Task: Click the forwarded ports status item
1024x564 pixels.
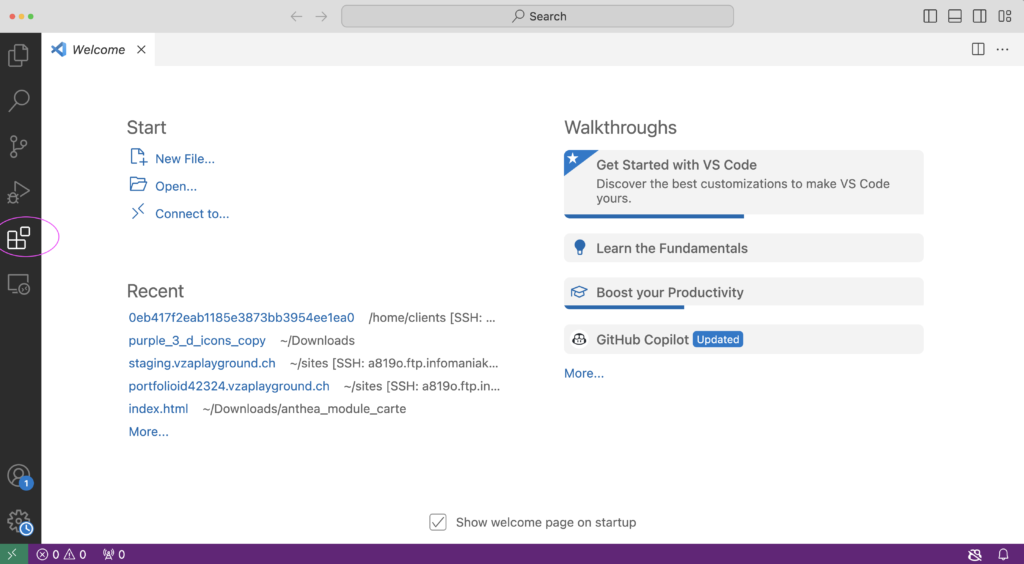Action: (x=114, y=554)
